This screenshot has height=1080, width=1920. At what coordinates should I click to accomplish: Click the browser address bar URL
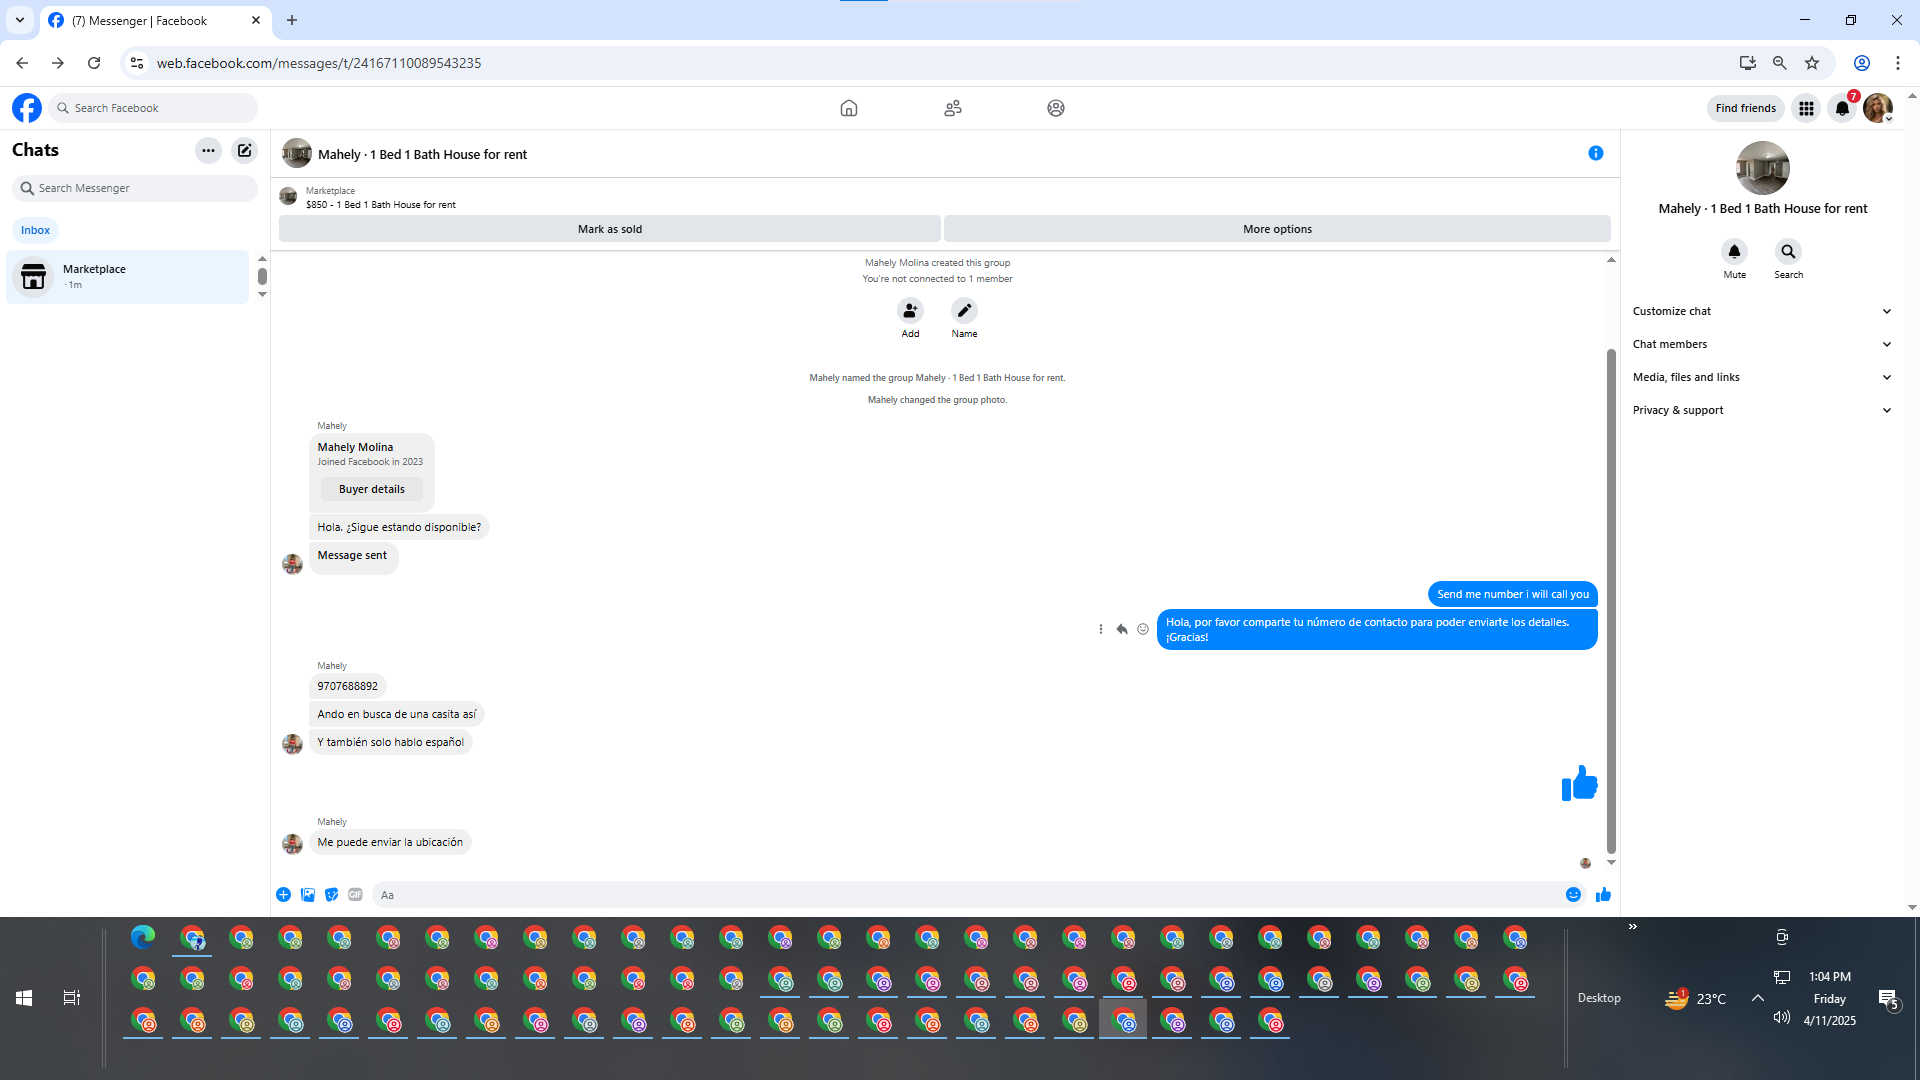click(x=319, y=63)
